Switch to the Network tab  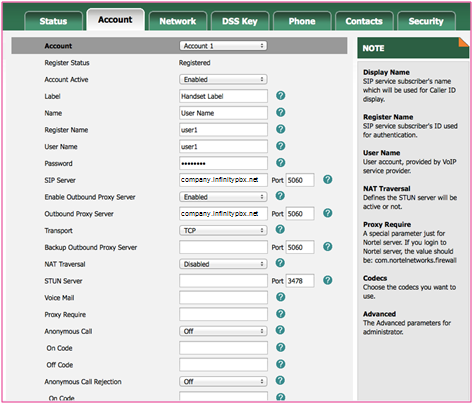tap(178, 21)
